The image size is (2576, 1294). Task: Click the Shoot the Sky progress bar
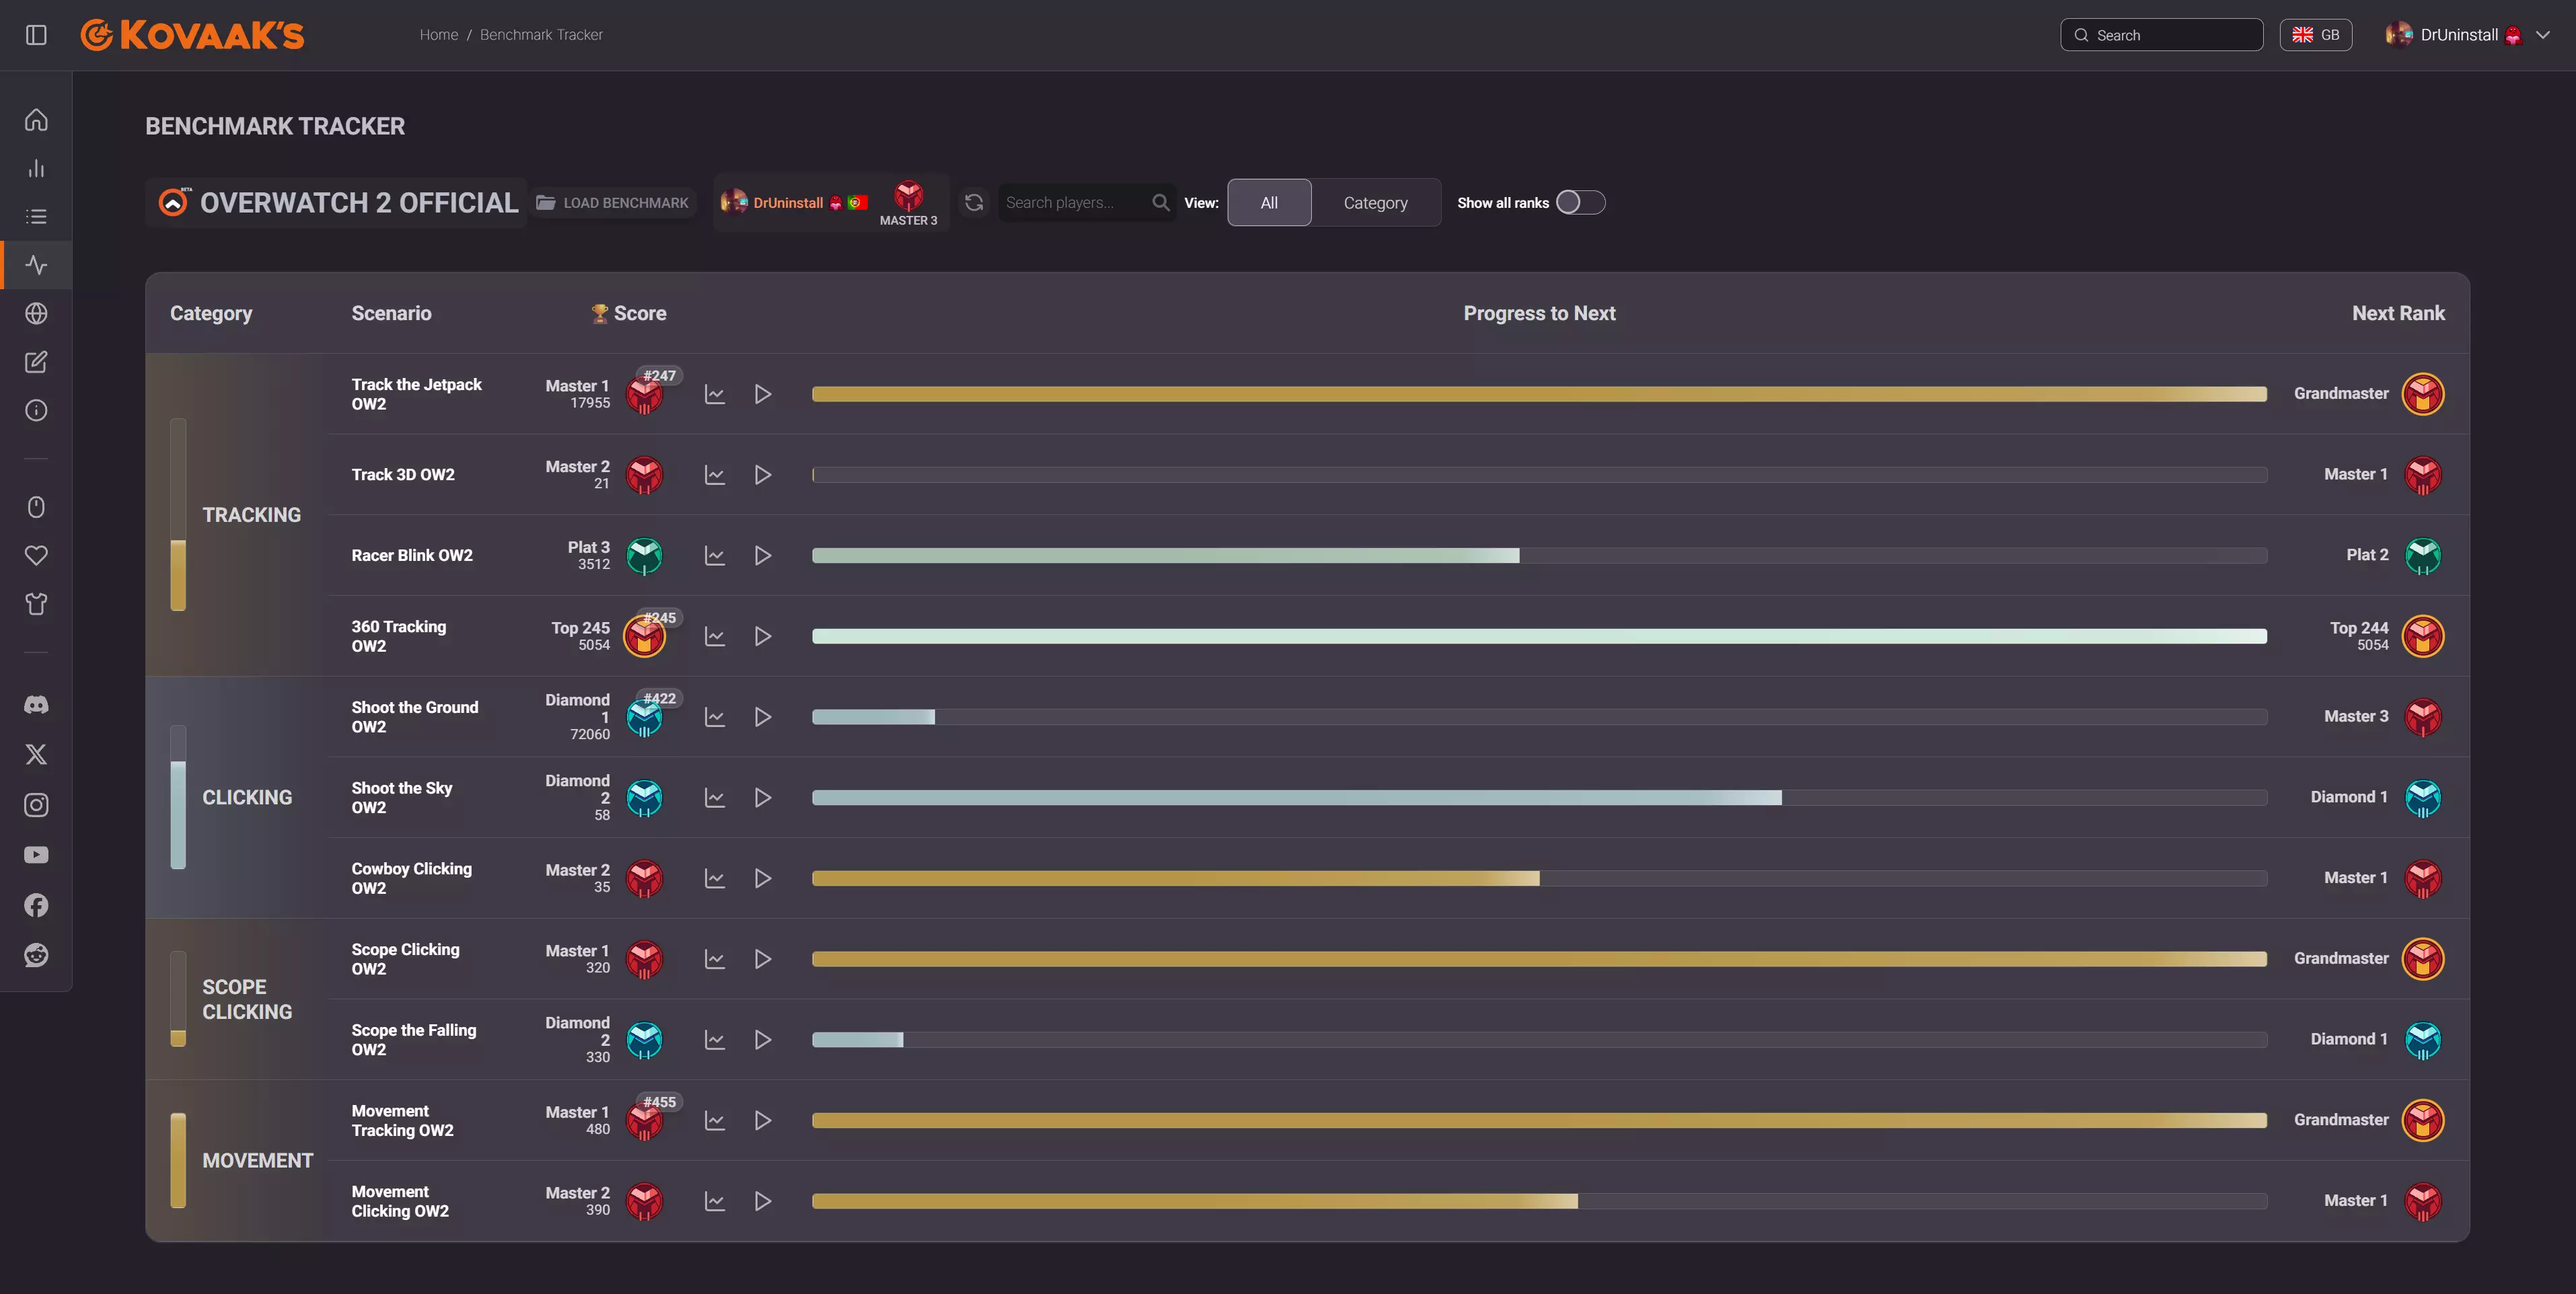[1538, 798]
